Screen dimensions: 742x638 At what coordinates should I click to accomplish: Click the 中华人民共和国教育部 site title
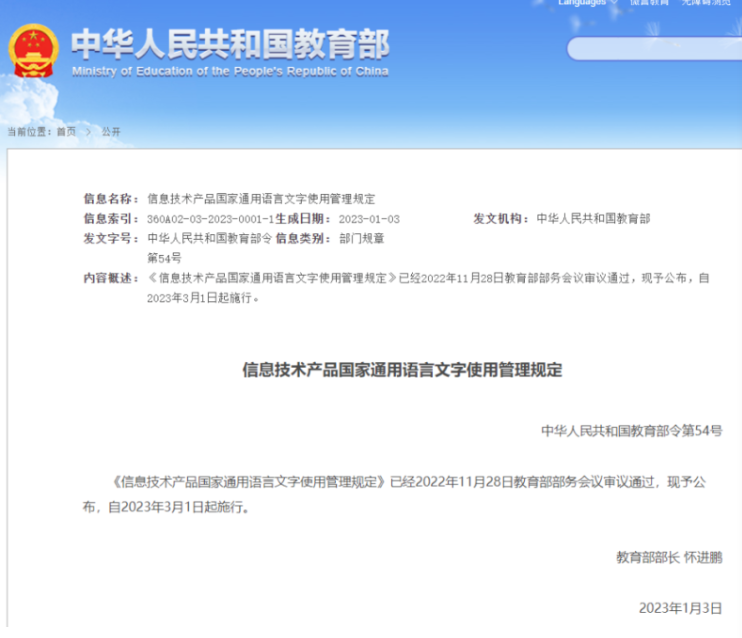tap(230, 44)
